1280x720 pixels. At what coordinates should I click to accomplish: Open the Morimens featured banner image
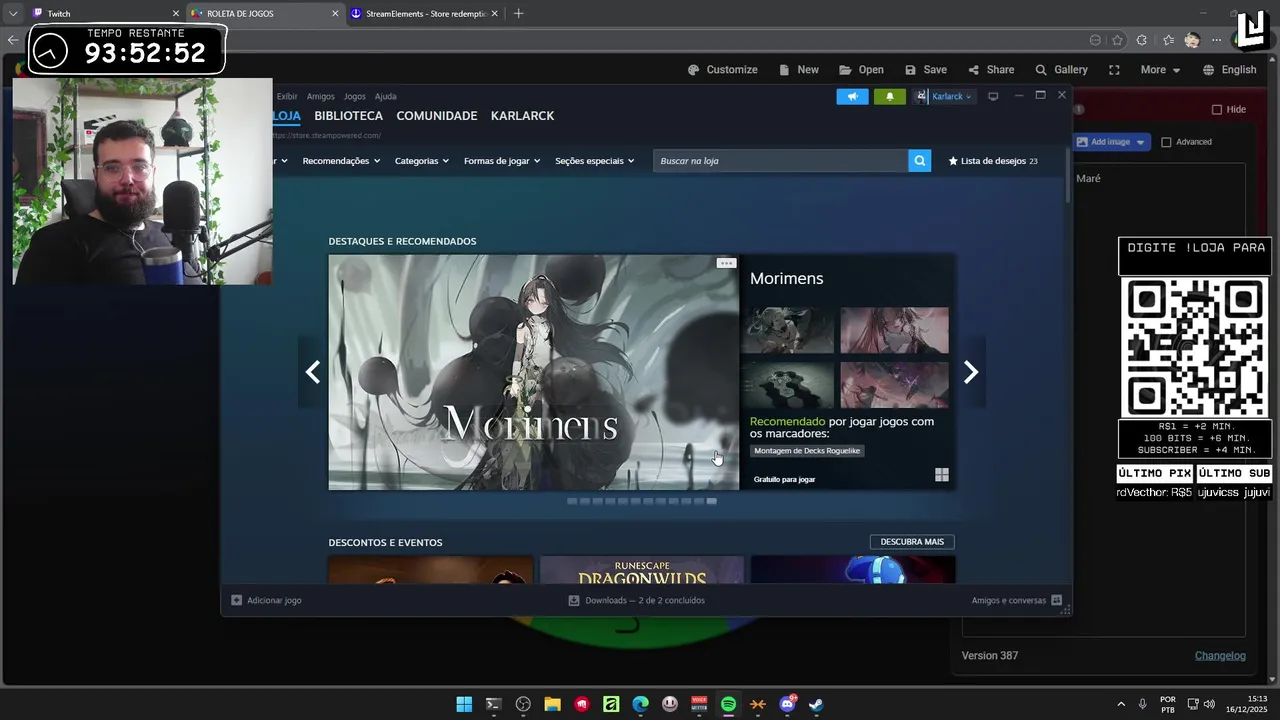point(534,372)
